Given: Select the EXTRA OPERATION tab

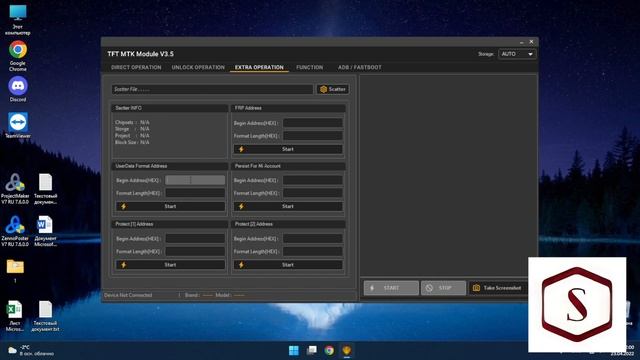Looking at the screenshot, I should (259, 67).
